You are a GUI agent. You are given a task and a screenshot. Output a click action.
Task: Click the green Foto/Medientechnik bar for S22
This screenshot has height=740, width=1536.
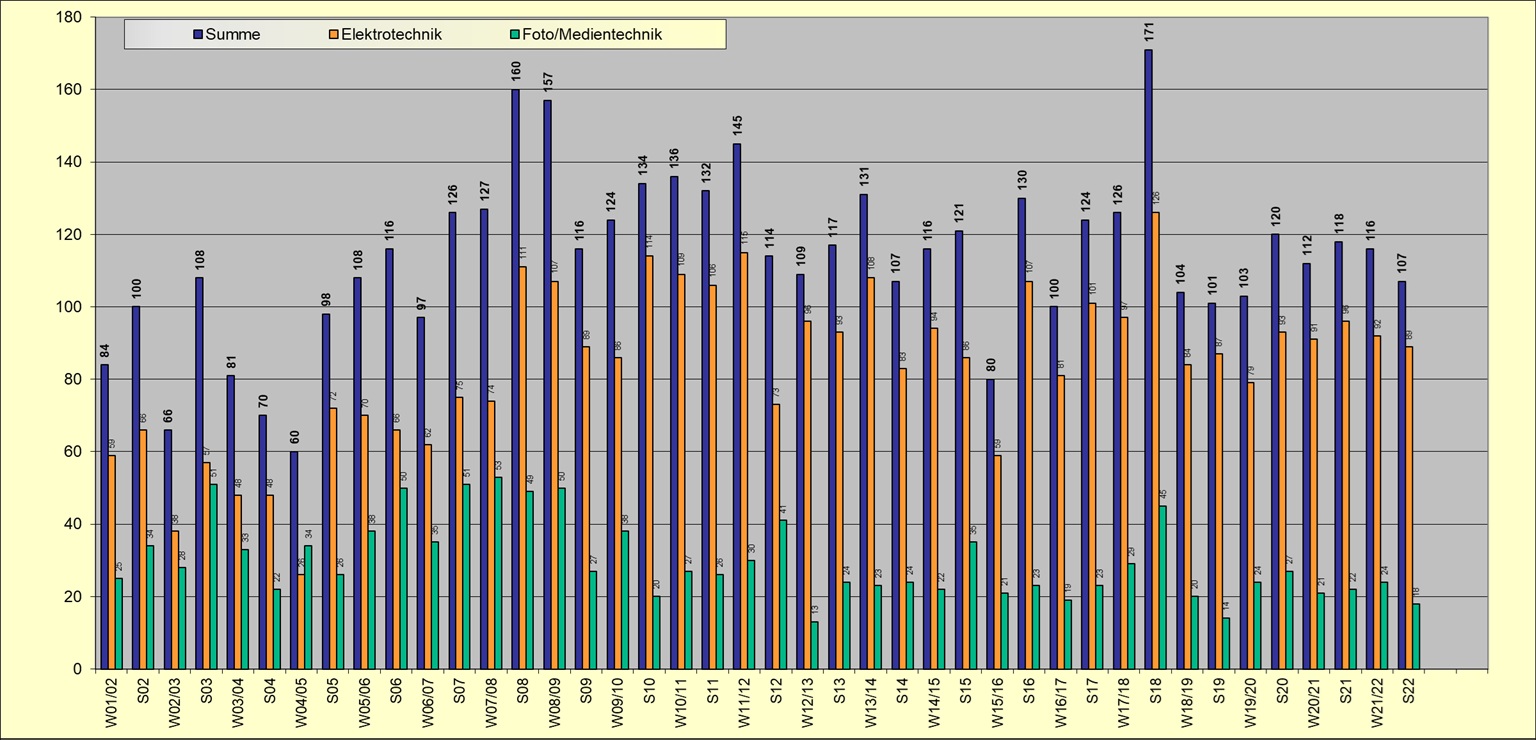(1416, 636)
